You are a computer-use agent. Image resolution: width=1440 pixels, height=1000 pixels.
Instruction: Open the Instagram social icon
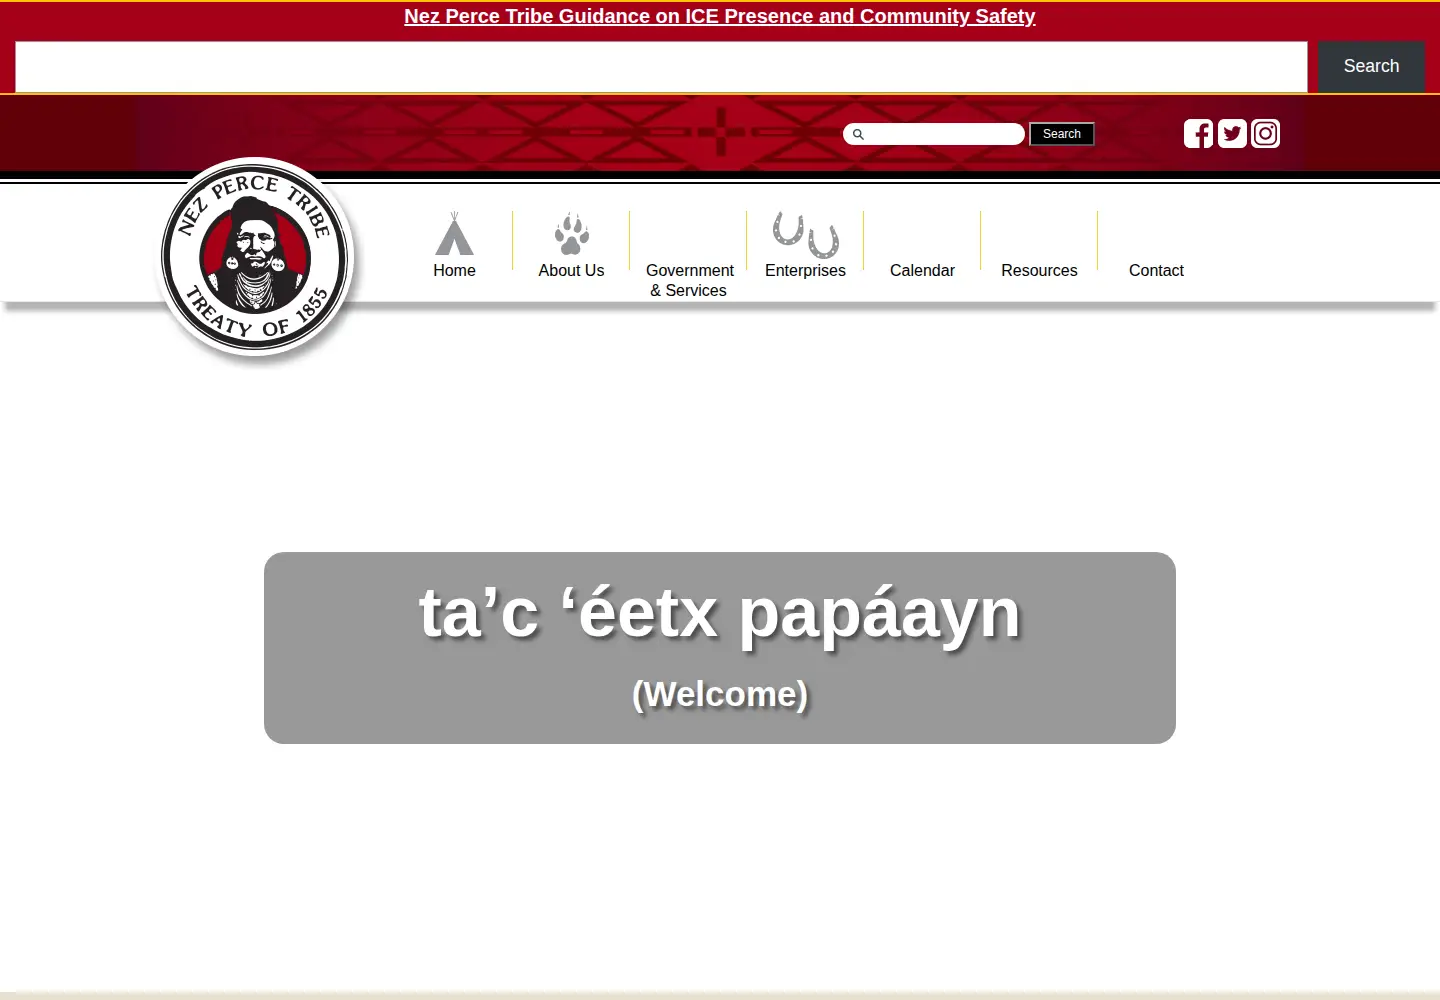(1265, 133)
